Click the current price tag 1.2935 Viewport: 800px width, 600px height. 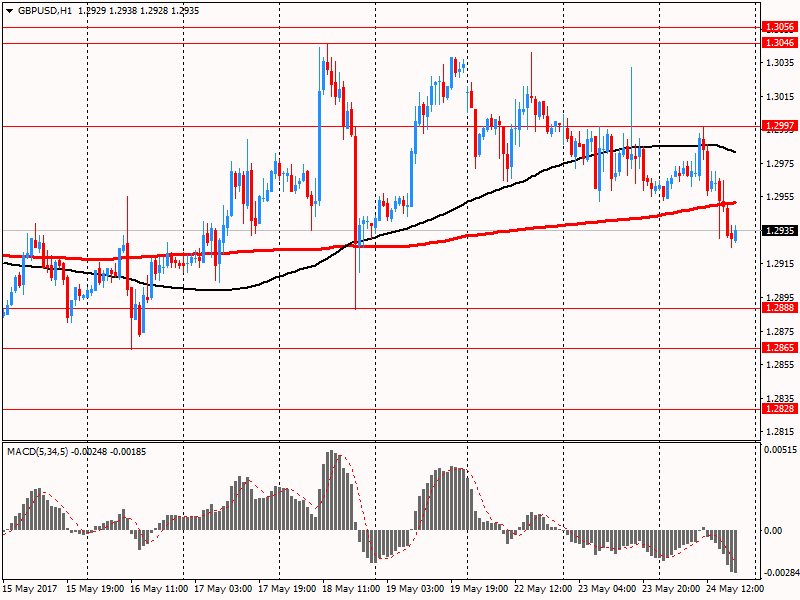point(780,231)
